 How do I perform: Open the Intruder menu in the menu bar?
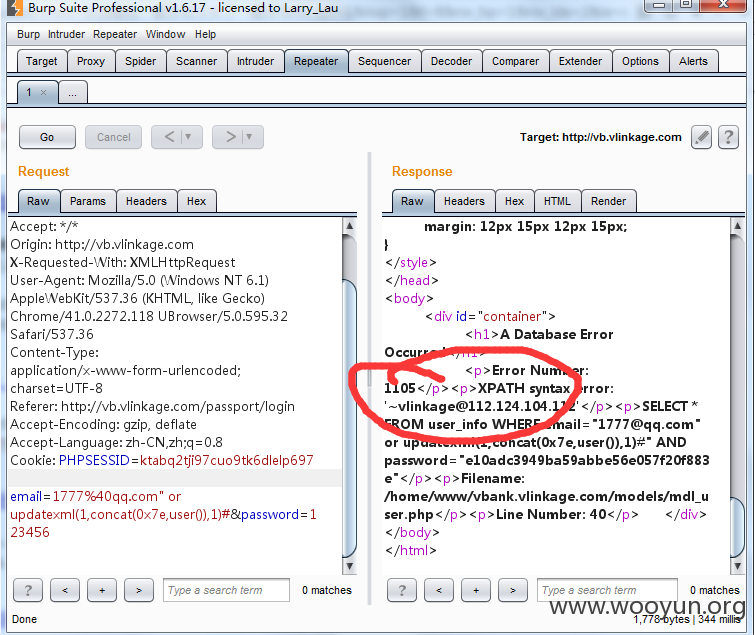coord(66,34)
